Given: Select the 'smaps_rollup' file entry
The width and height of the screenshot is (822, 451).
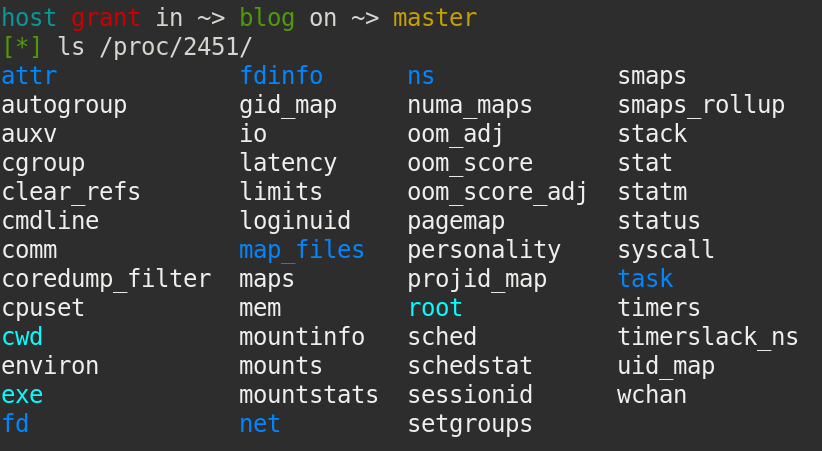Looking at the screenshot, I should 701,106.
